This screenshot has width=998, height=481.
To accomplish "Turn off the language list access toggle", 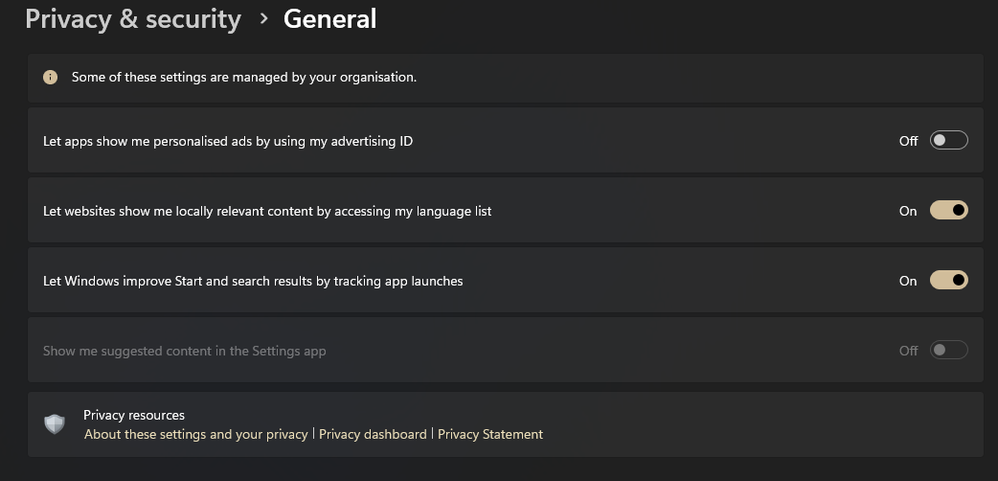I will click(948, 211).
